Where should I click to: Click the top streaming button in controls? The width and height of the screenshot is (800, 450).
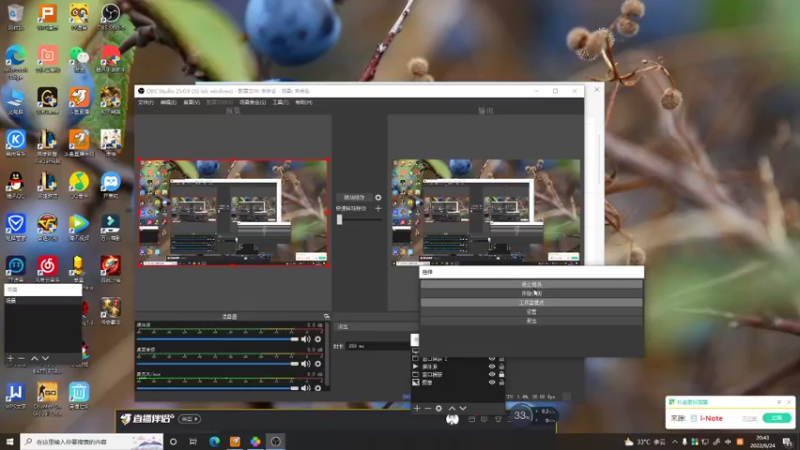(531, 284)
